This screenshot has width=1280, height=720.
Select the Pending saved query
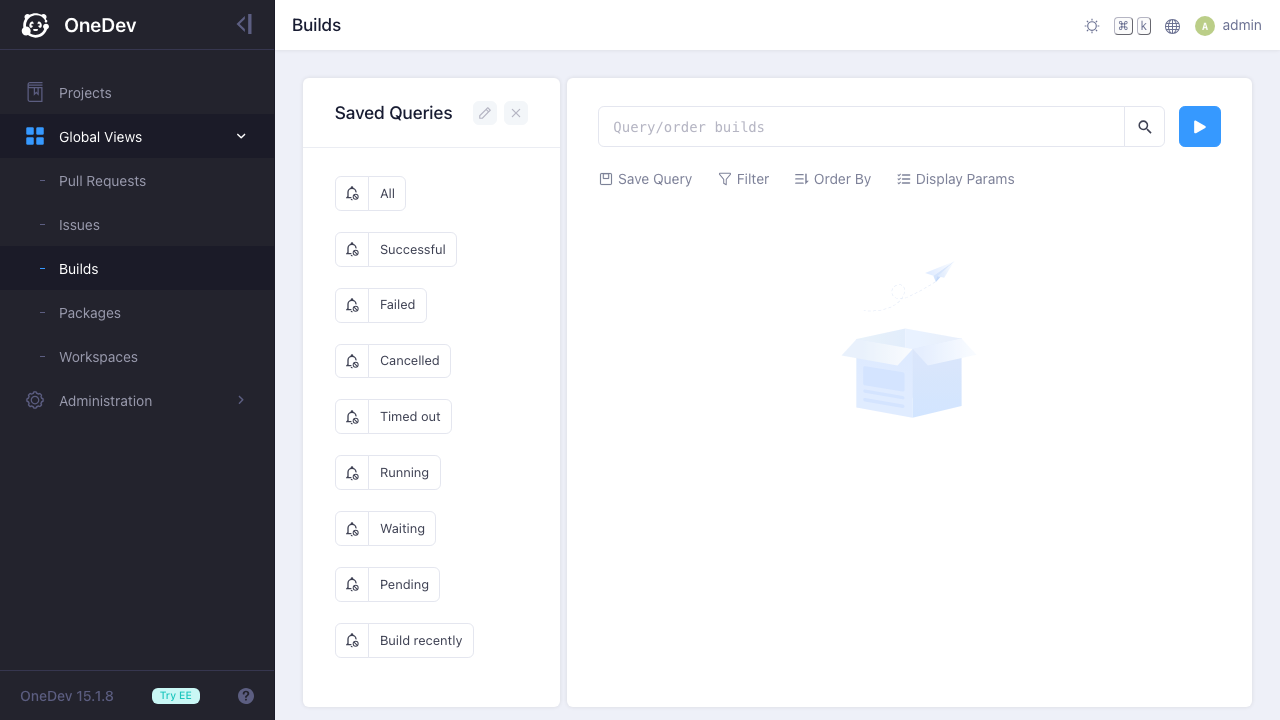tap(404, 585)
